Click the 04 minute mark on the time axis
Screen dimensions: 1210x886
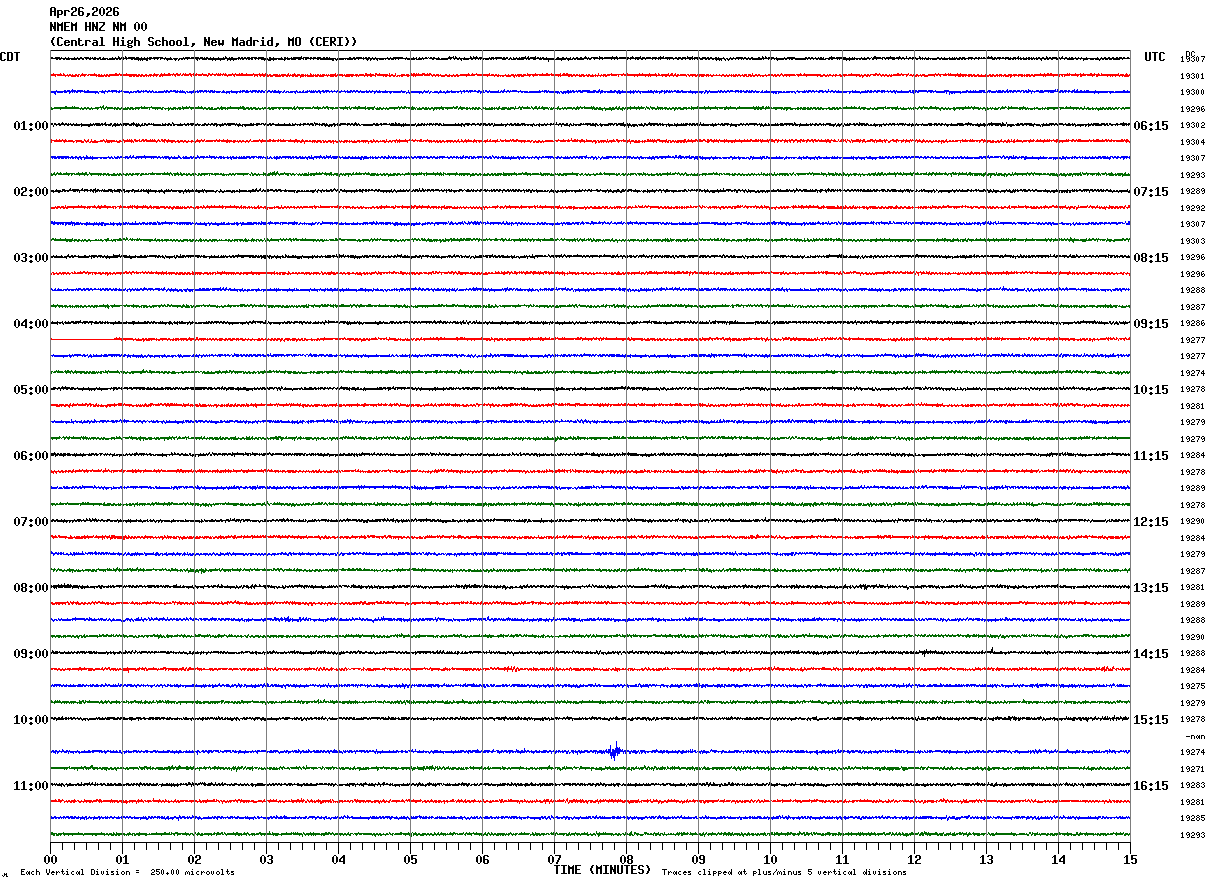point(338,859)
